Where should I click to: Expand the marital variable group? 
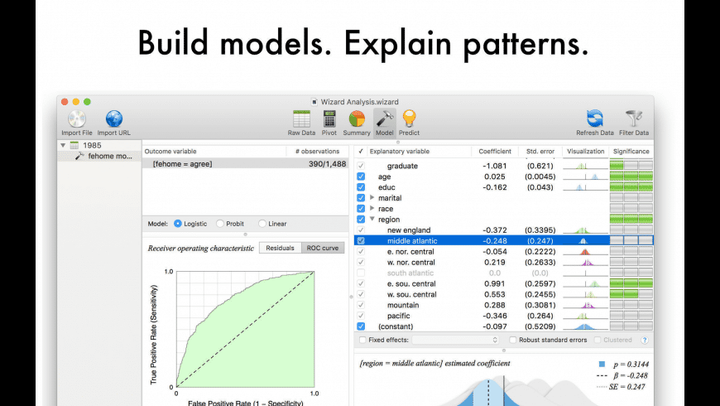372,198
